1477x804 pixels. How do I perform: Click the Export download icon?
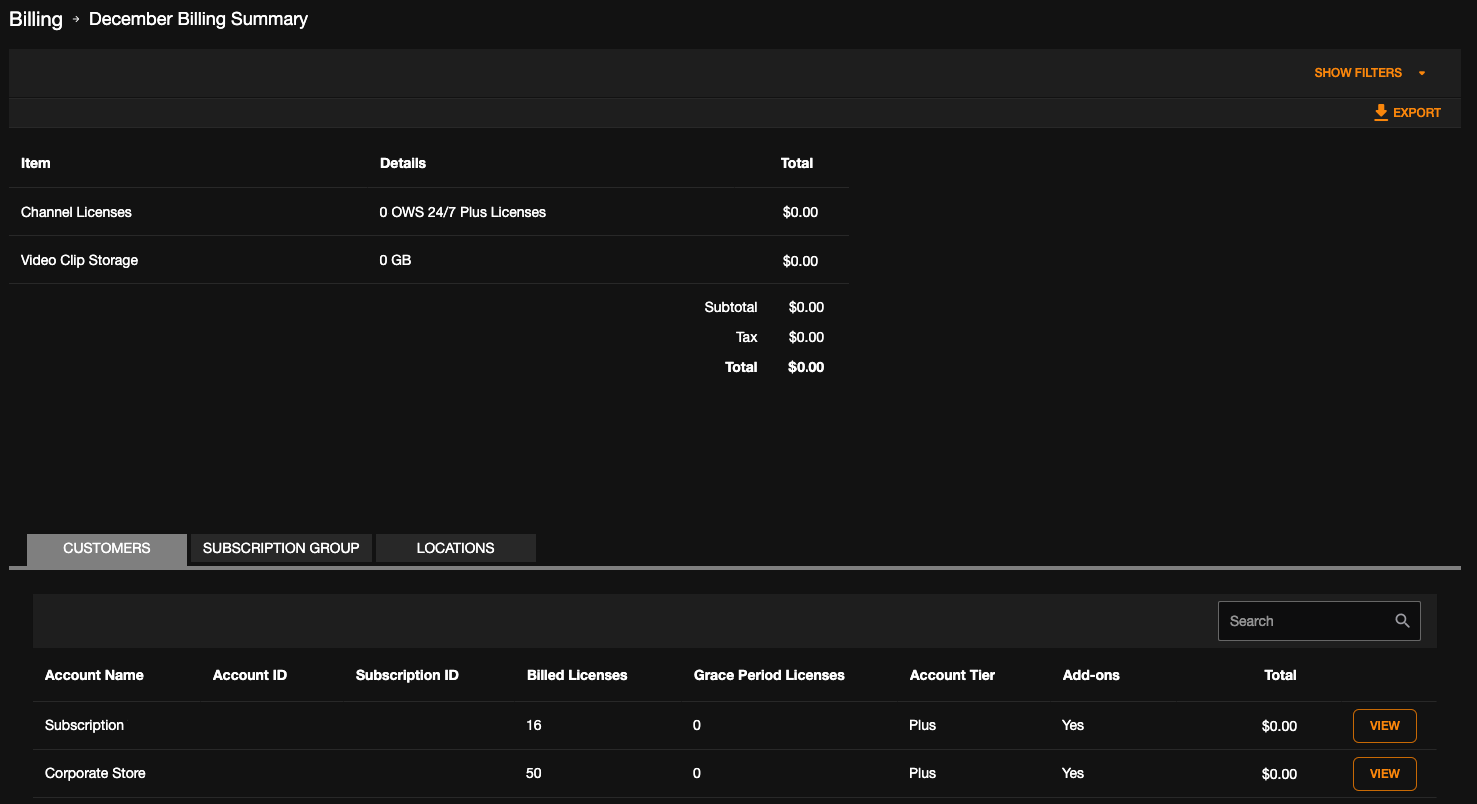click(1381, 113)
